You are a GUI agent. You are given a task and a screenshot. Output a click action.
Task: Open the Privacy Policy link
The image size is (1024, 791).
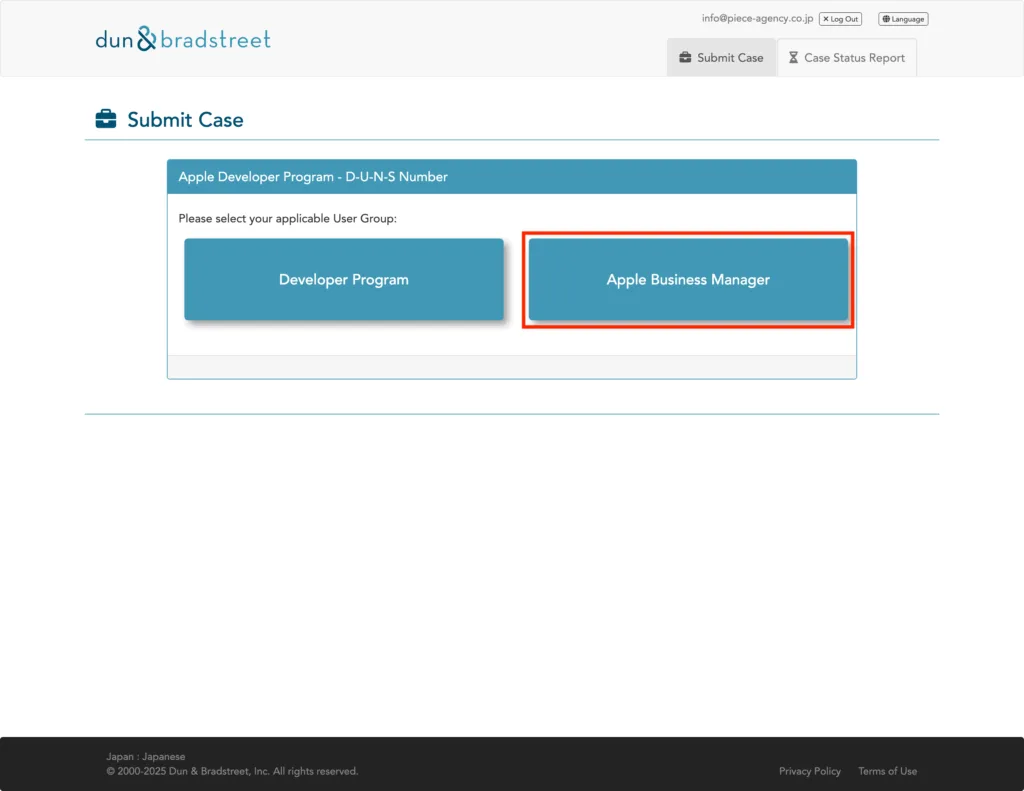(x=810, y=771)
